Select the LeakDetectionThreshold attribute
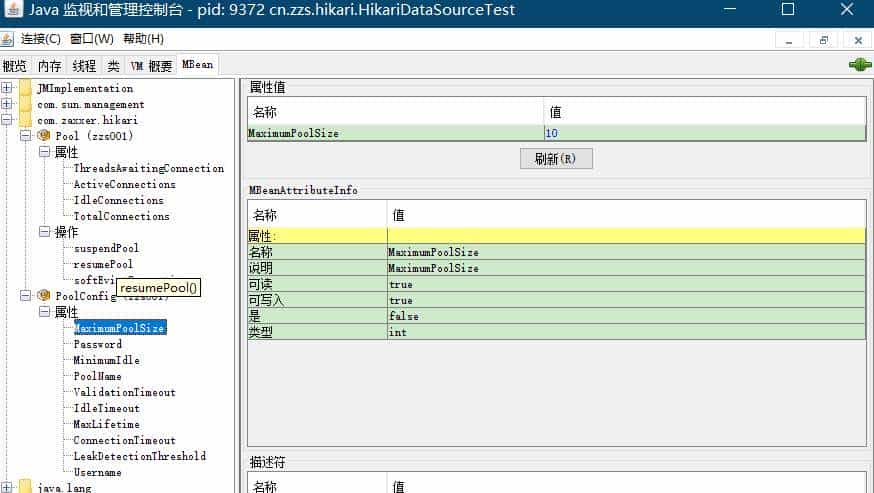The height and width of the screenshot is (493, 874). [139, 456]
